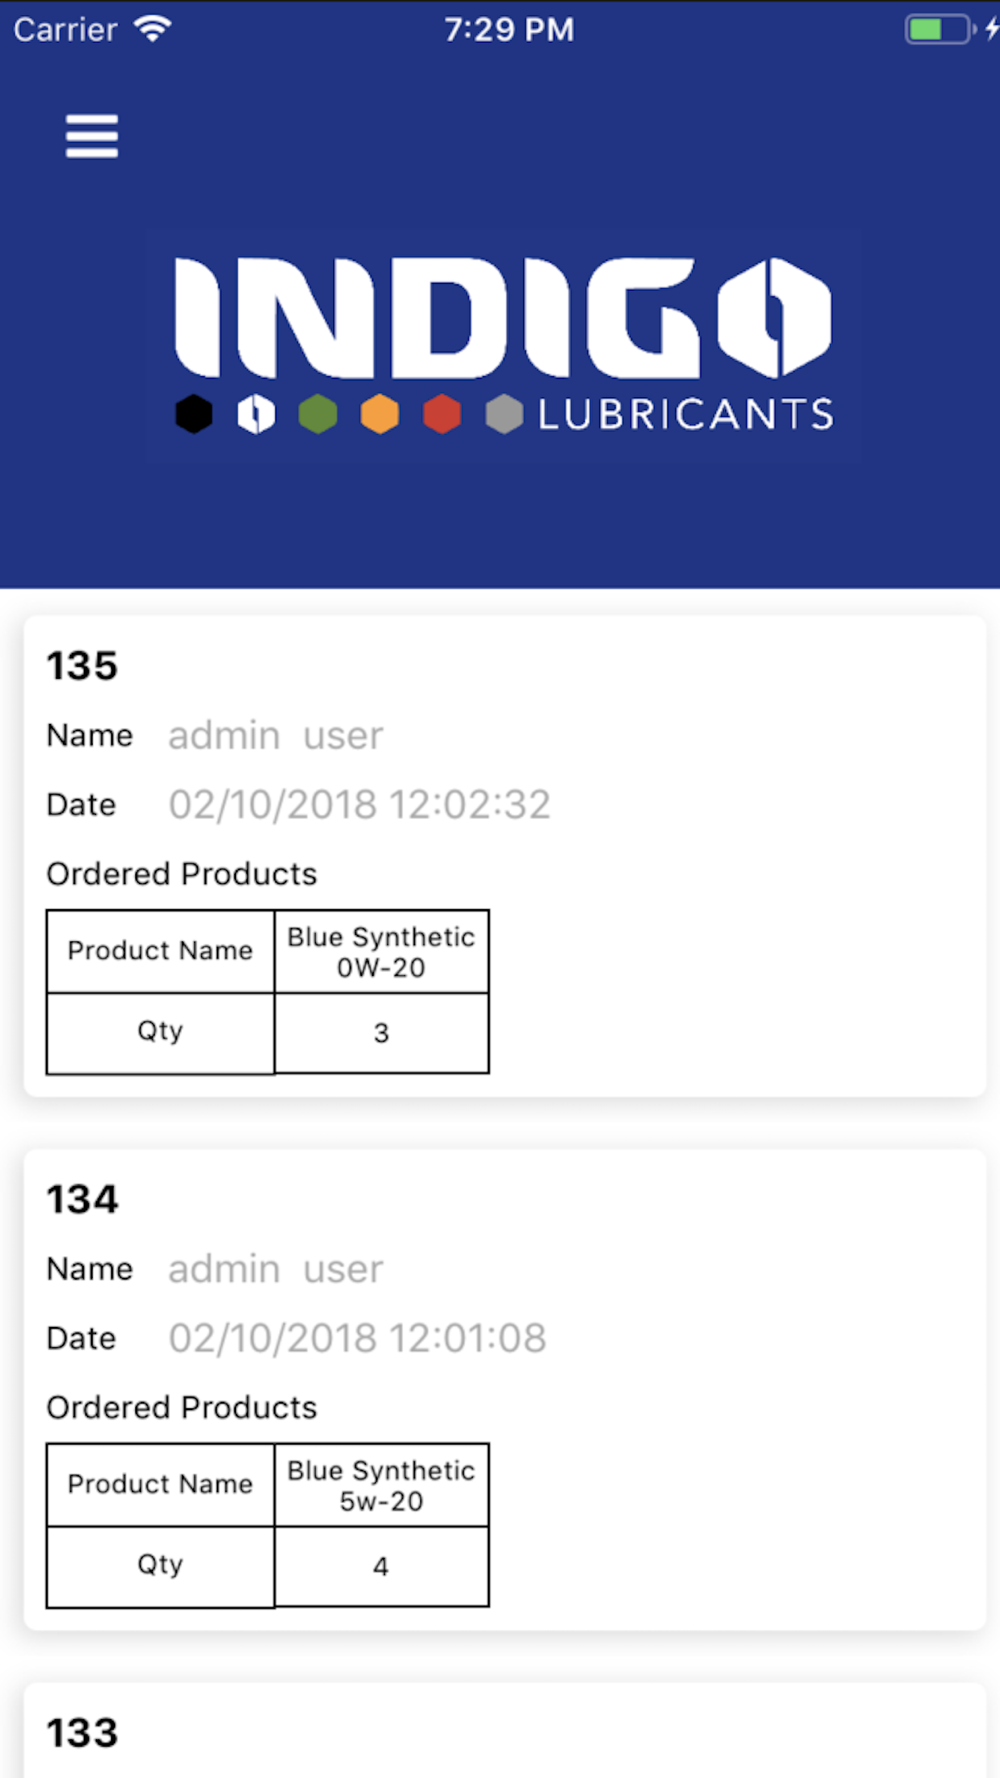Tap the red hexagon logo dot
Image resolution: width=1000 pixels, height=1778 pixels.
[442, 414]
